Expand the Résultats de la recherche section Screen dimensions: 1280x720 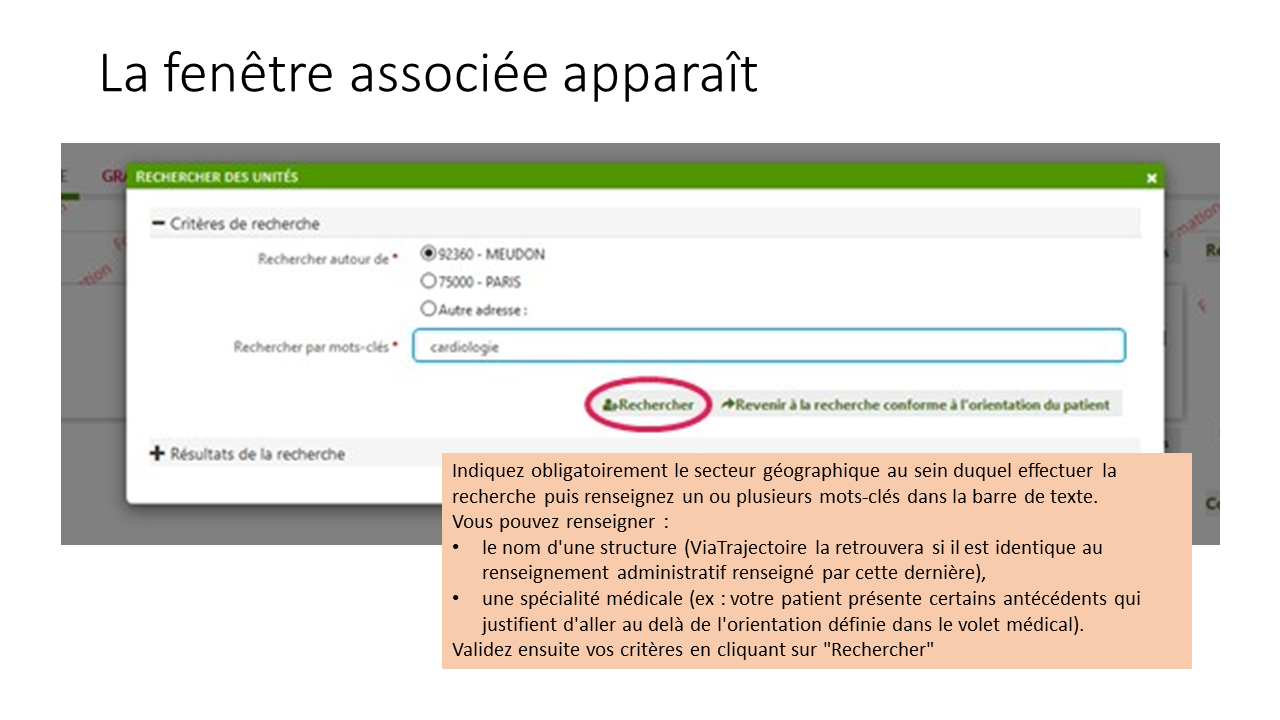257,454
